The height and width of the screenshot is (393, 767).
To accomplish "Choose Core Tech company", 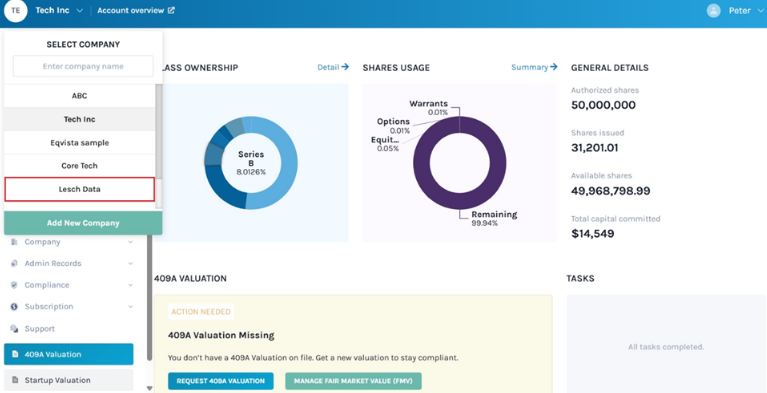I will point(79,166).
